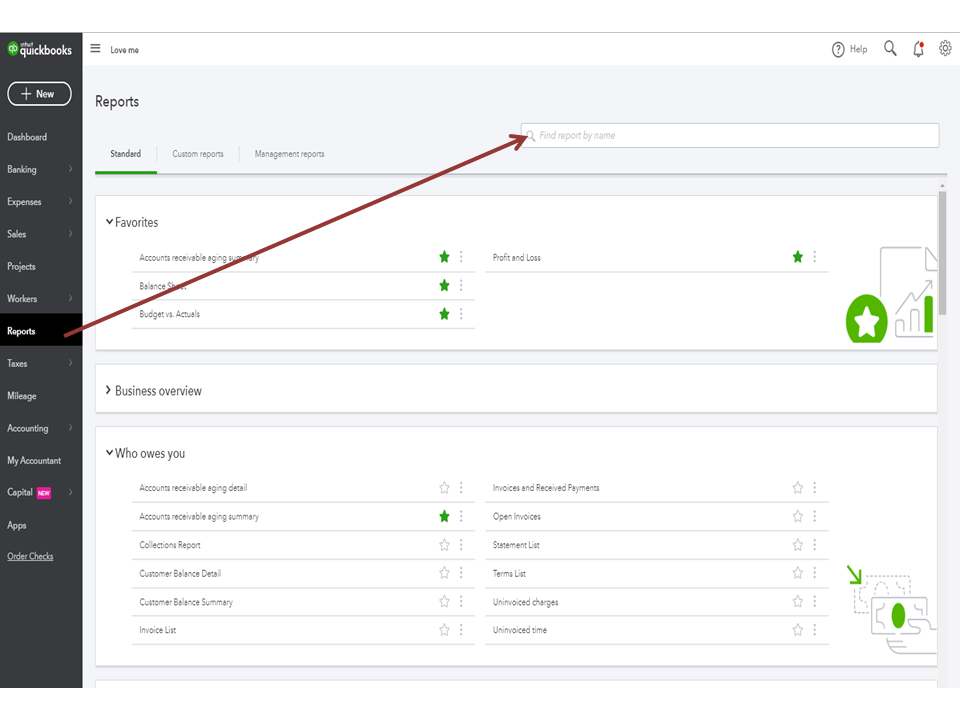This screenshot has width=960, height=720.
Task: Collapse the Who owes you section
Action: click(109, 453)
